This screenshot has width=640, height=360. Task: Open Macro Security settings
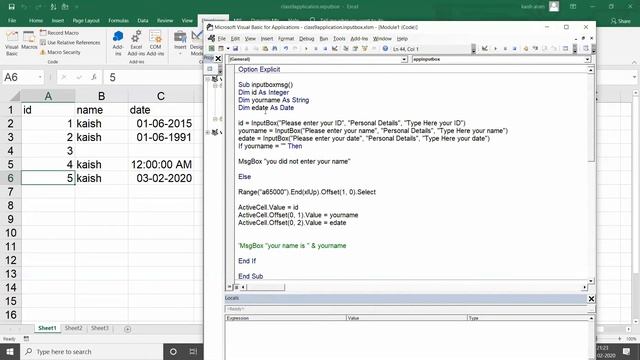point(60,52)
